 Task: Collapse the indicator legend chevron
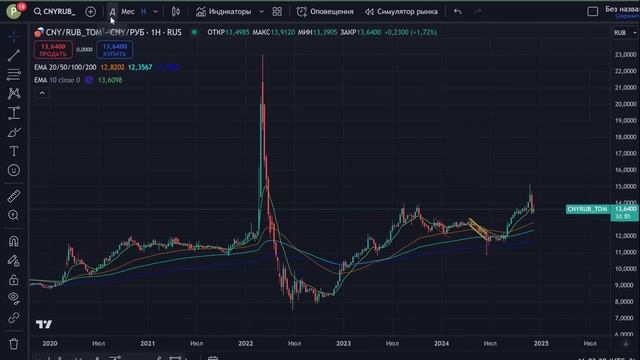pyautogui.click(x=42, y=93)
